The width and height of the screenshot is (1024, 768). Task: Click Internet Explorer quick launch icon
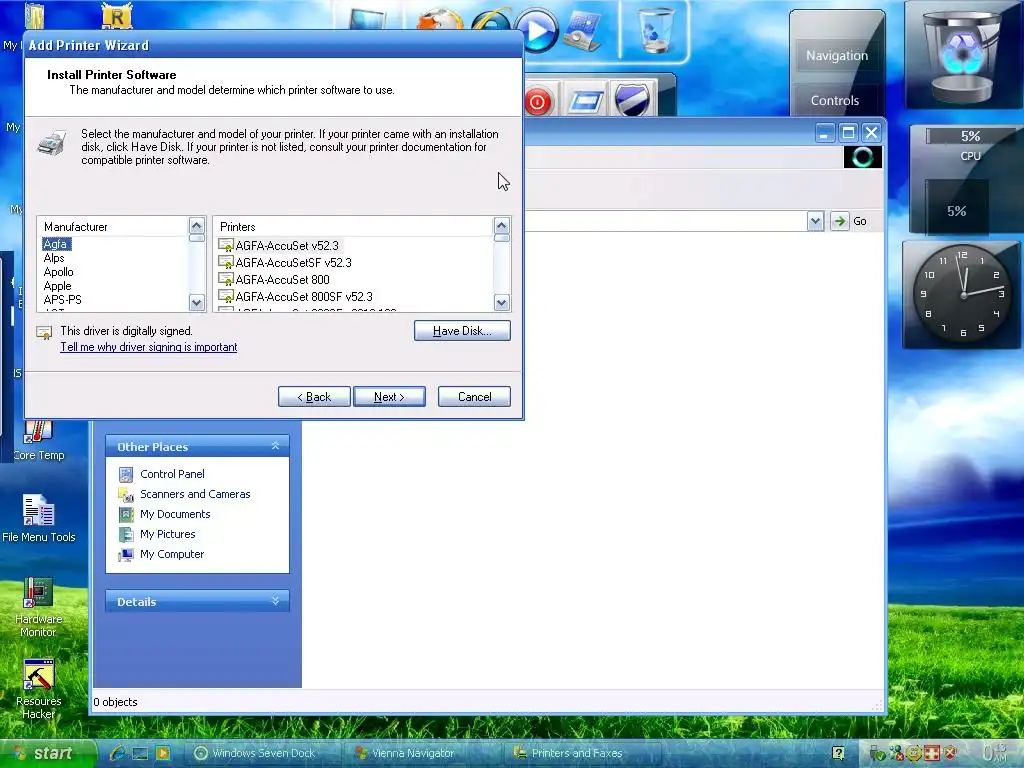pos(118,753)
